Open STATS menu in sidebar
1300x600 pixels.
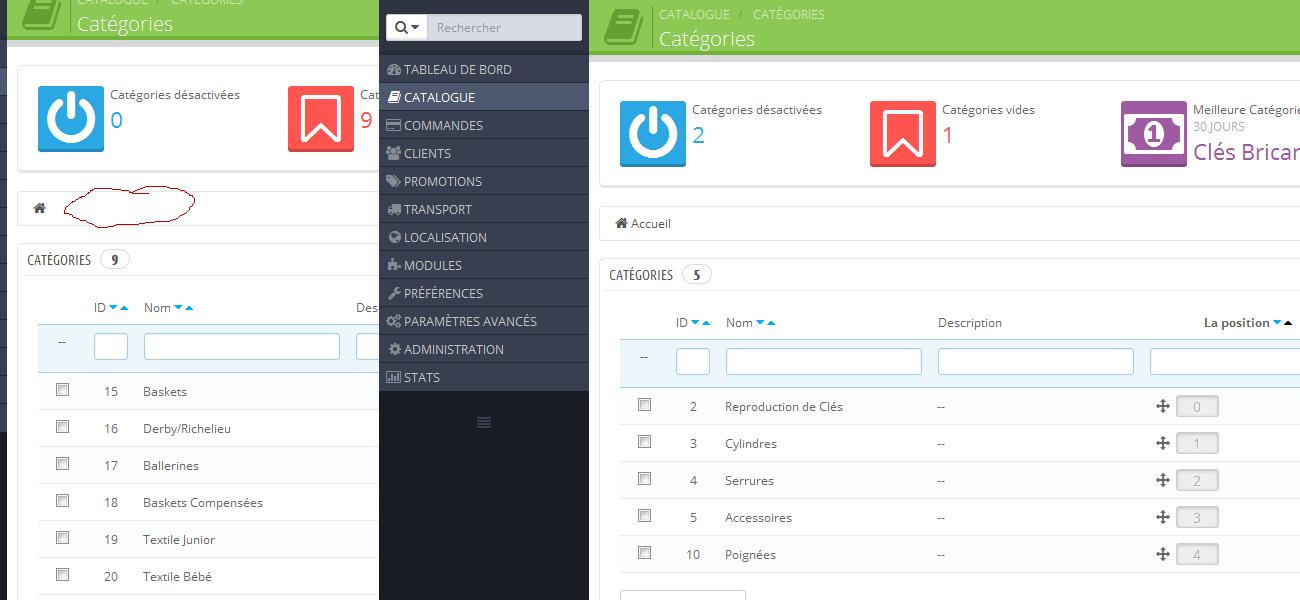pyautogui.click(x=484, y=377)
